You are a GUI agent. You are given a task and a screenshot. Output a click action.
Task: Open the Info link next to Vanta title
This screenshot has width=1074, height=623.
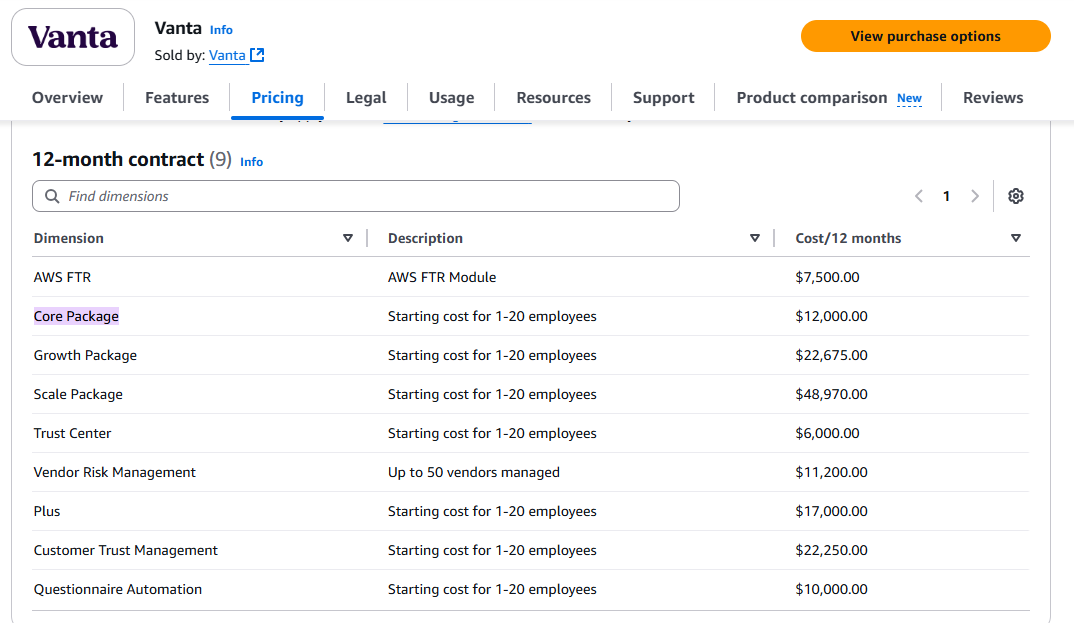pyautogui.click(x=221, y=30)
